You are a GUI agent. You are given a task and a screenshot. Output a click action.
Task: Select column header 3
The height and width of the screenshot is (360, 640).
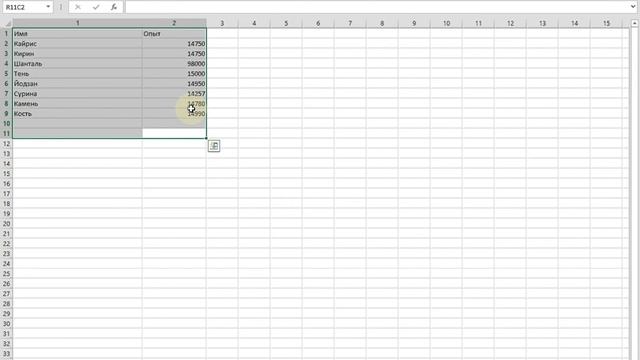point(222,23)
